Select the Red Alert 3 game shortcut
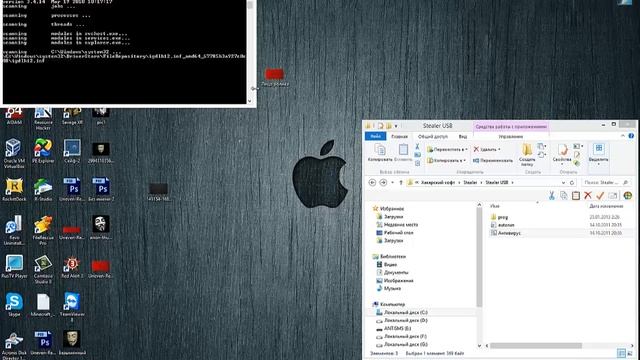 click(72, 266)
